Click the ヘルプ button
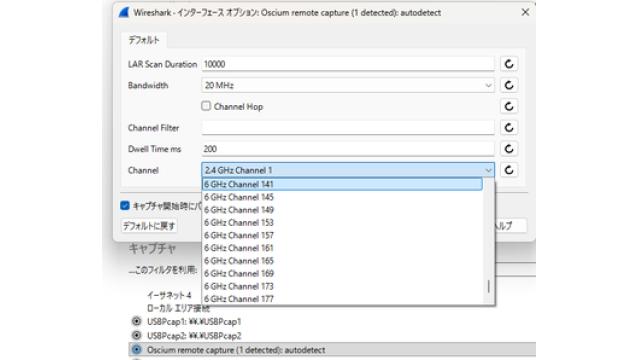Image resolution: width=640 pixels, height=360 pixels. click(x=510, y=226)
